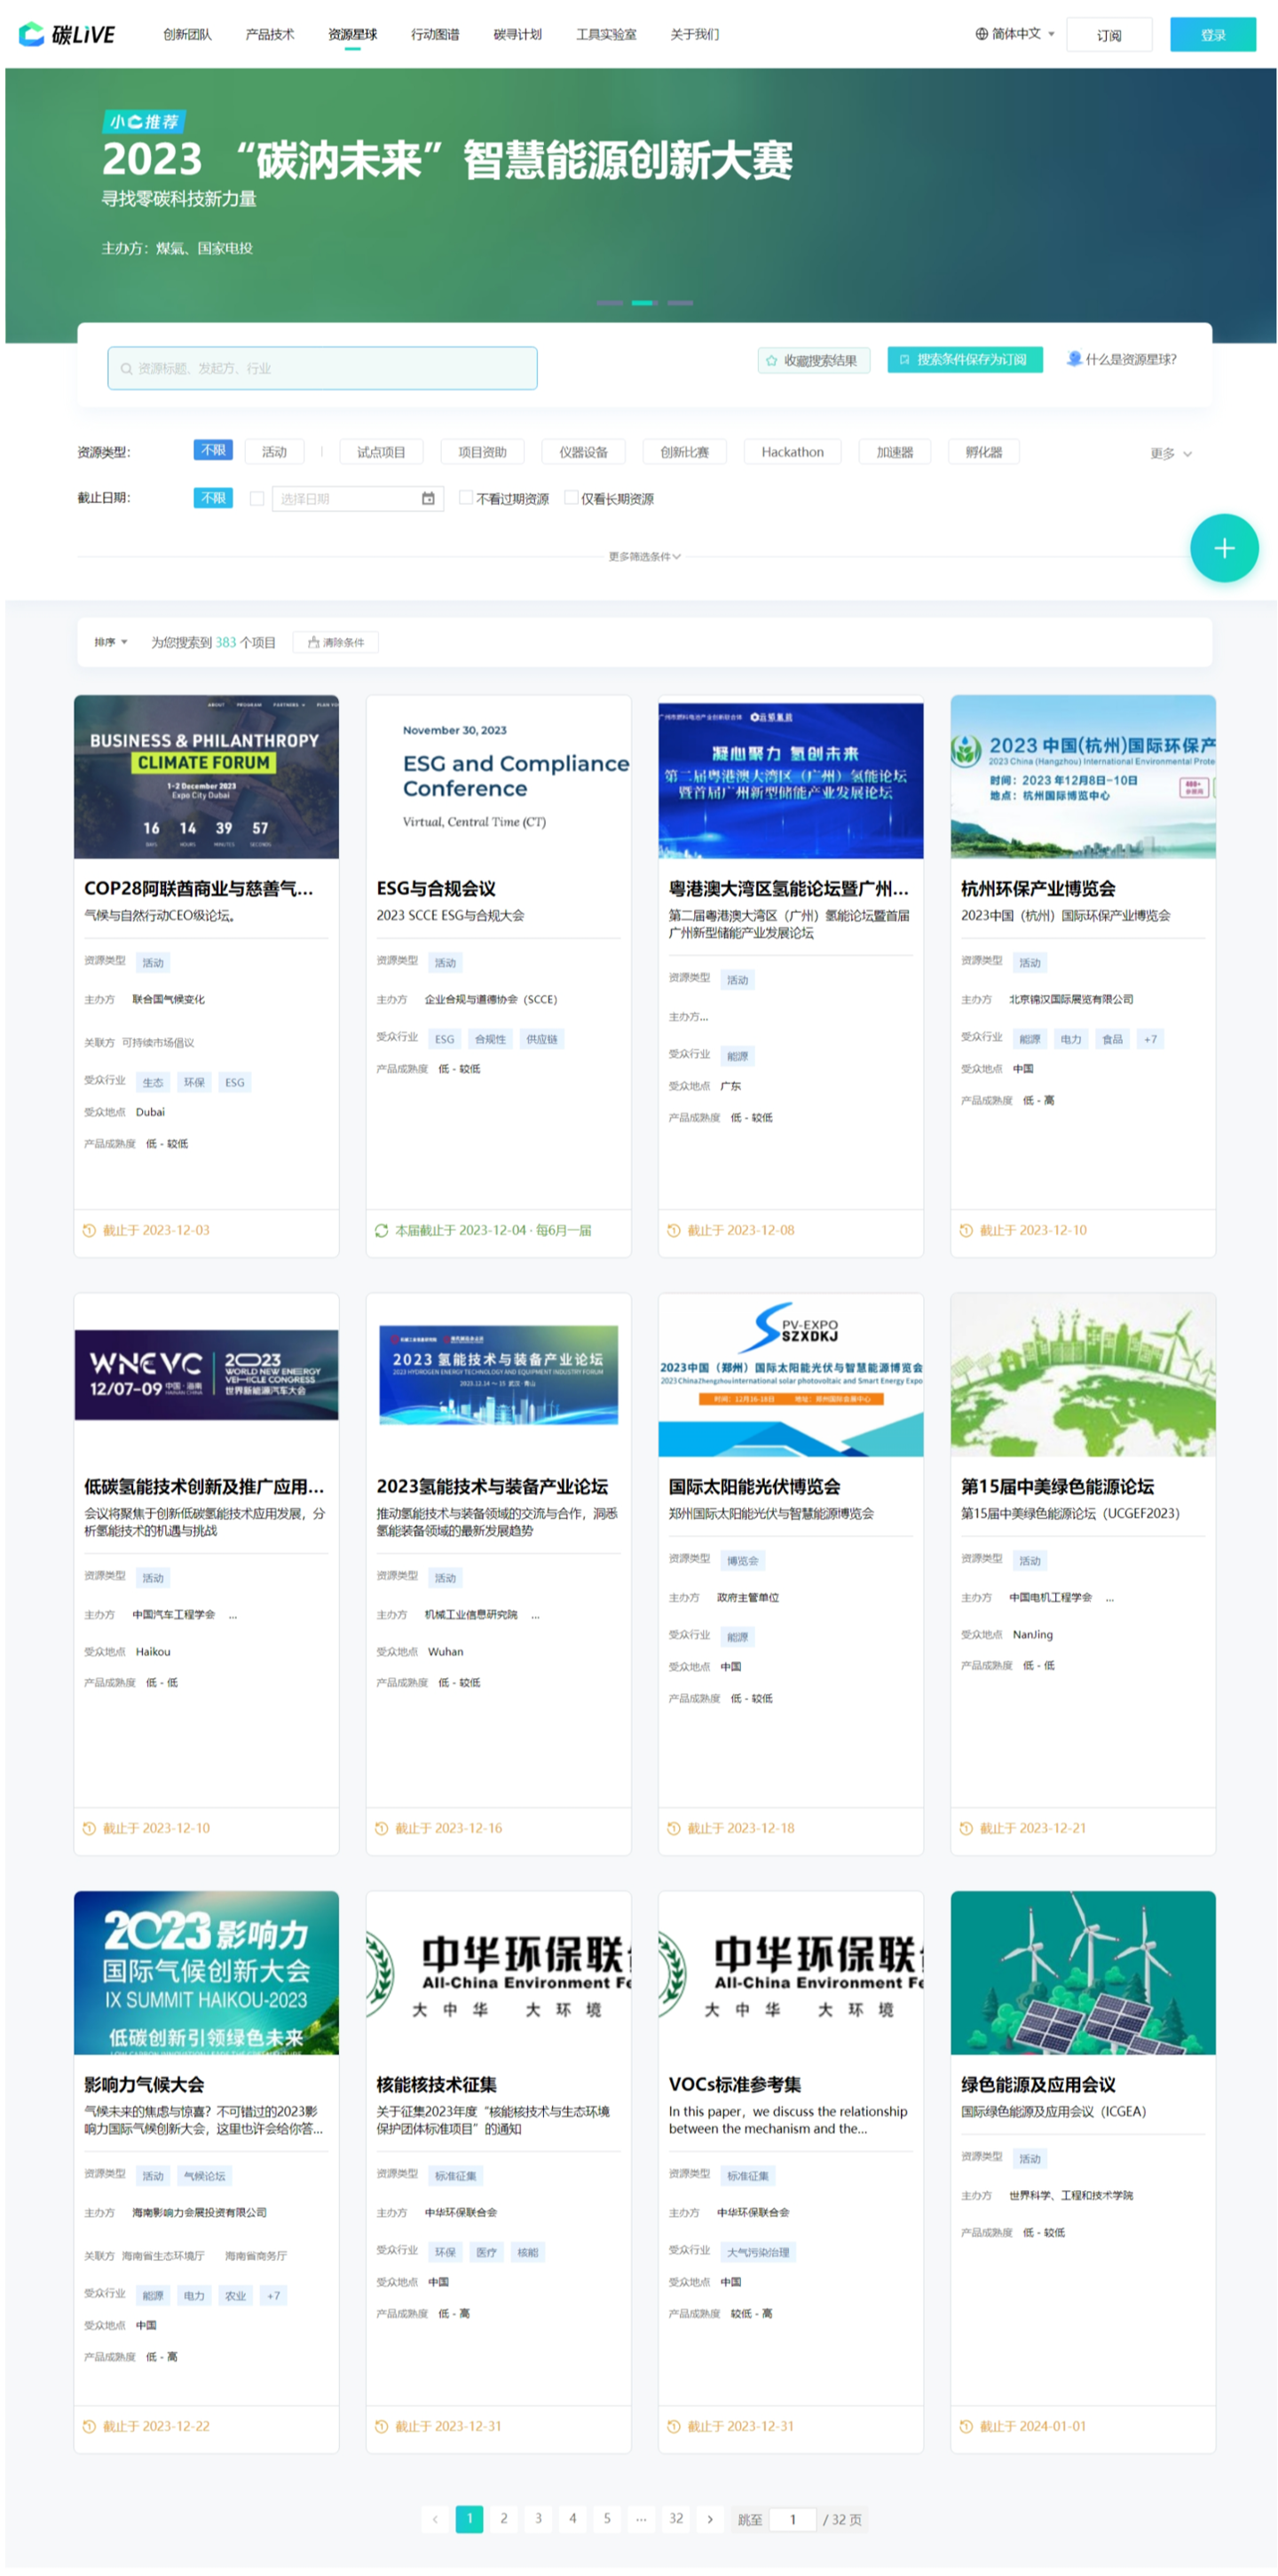This screenshot has width=1278, height=2576.
Task: Focus the resource search input field
Action: 322,369
